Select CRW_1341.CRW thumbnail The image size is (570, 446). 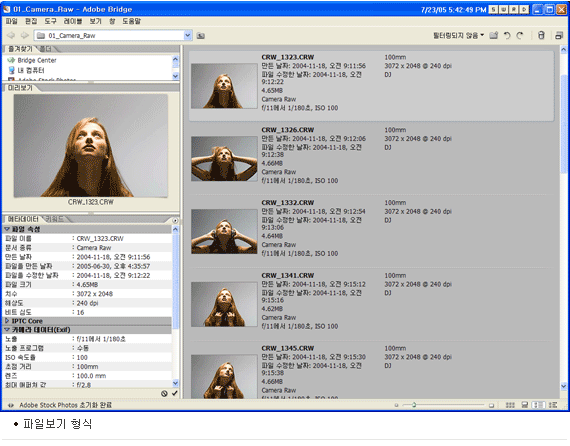tap(224, 304)
